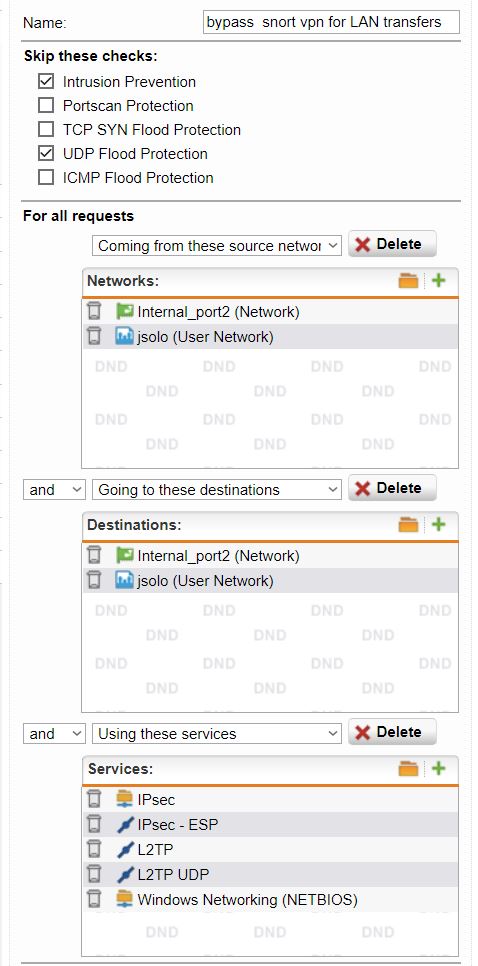Open folder icon in Services panel
The image size is (478, 966).
[408, 769]
